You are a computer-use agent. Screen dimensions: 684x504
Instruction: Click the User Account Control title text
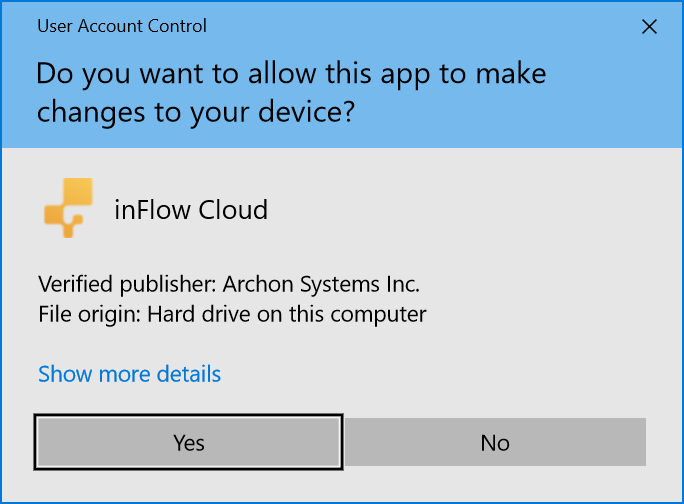click(122, 26)
